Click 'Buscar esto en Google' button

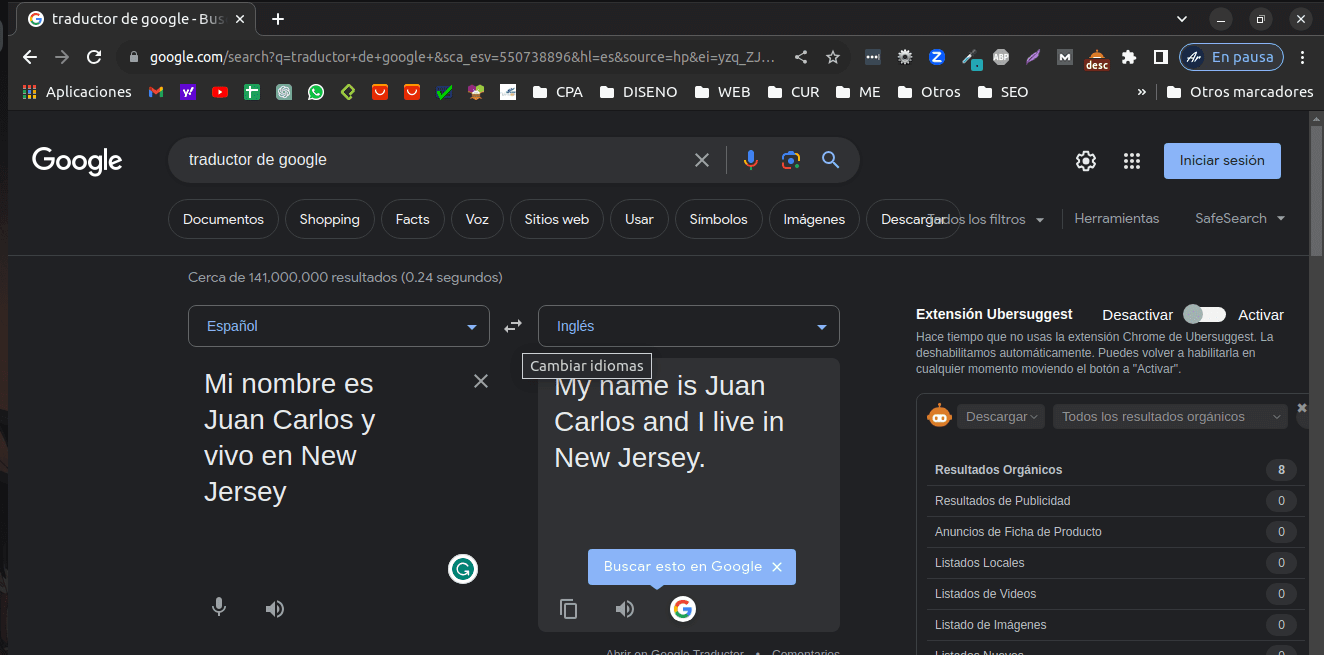682,566
